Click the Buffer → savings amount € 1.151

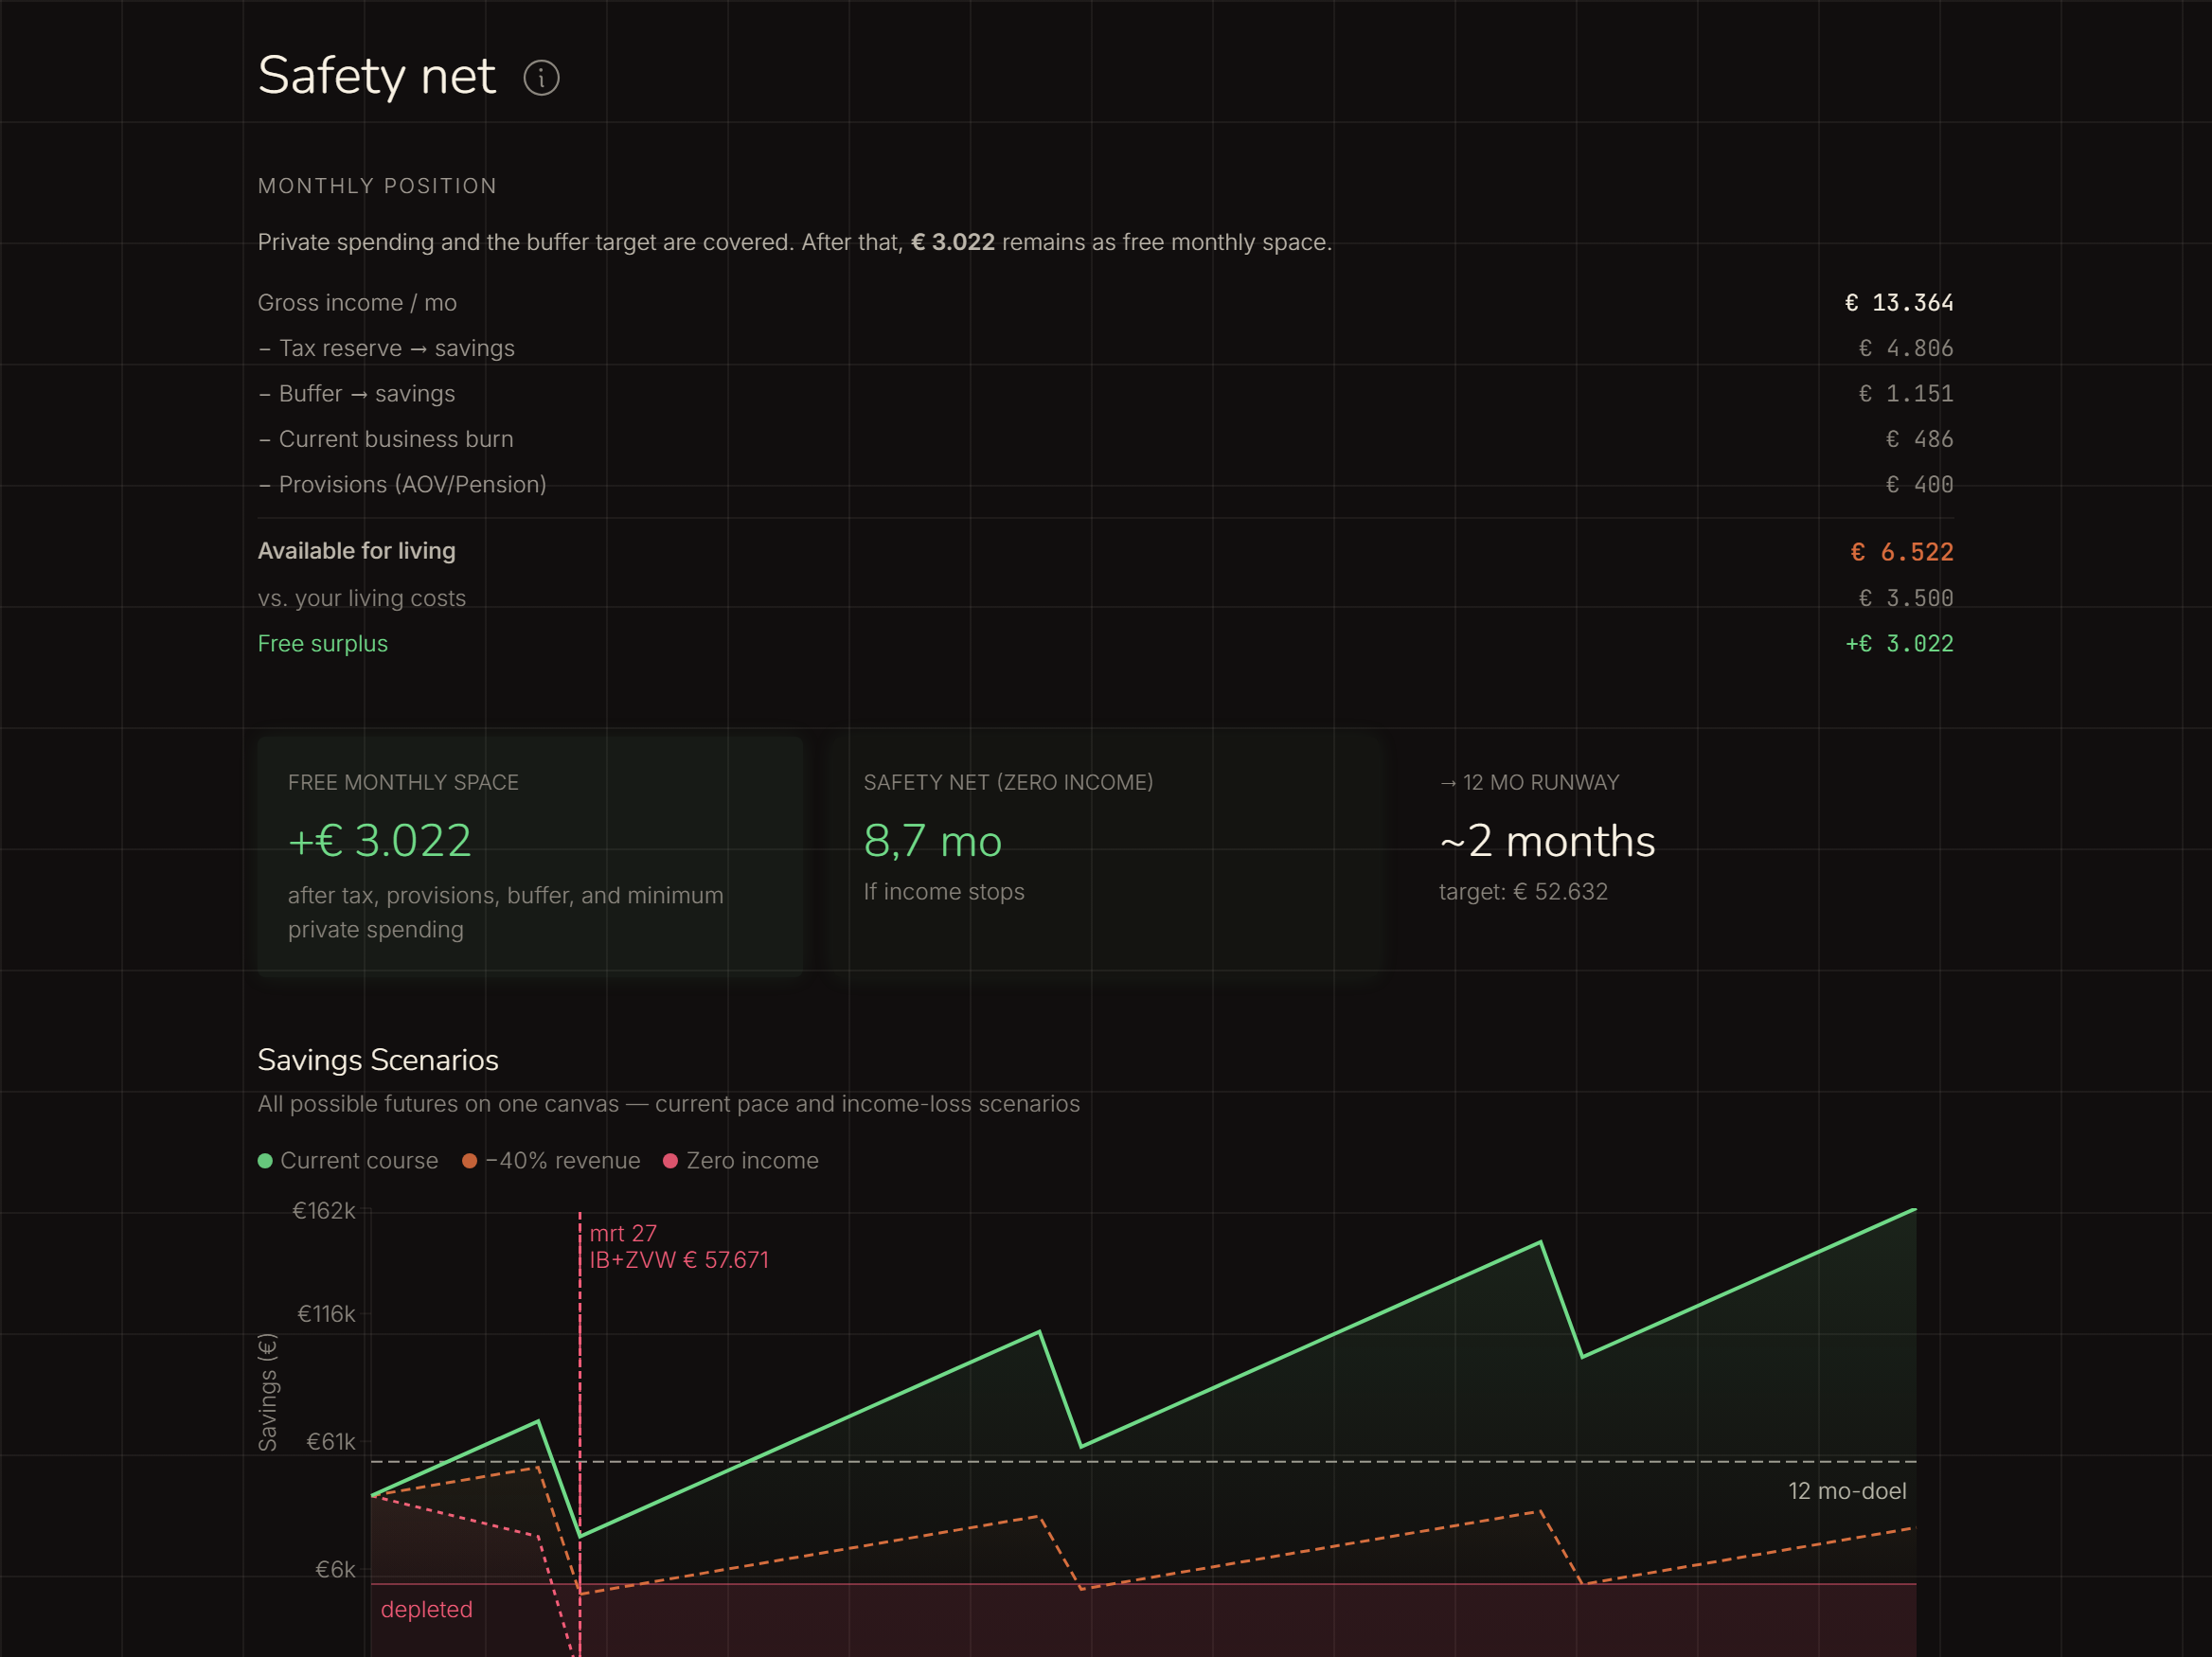(x=1905, y=394)
